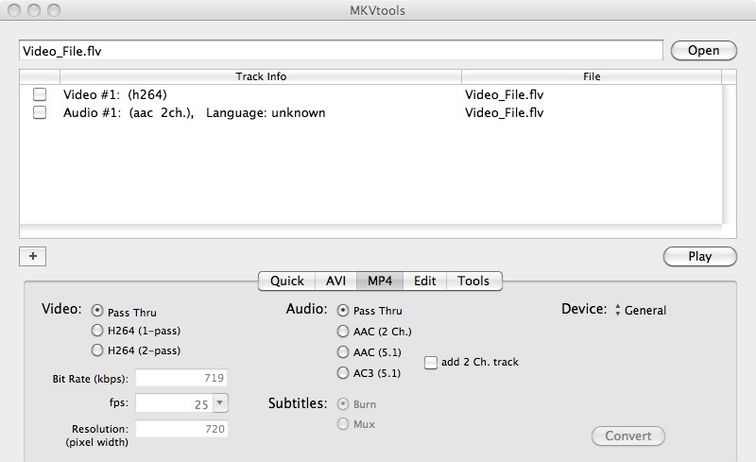
Task: Switch to the Quick tab
Action: click(x=287, y=281)
